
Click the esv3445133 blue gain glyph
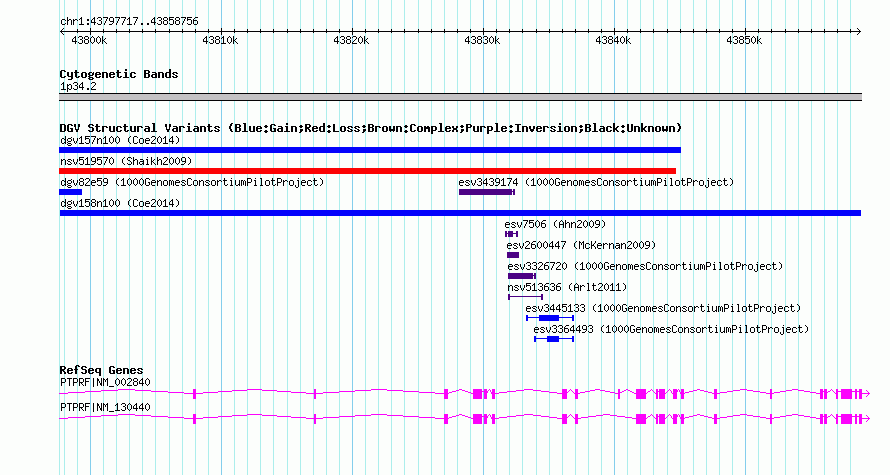[x=550, y=318]
